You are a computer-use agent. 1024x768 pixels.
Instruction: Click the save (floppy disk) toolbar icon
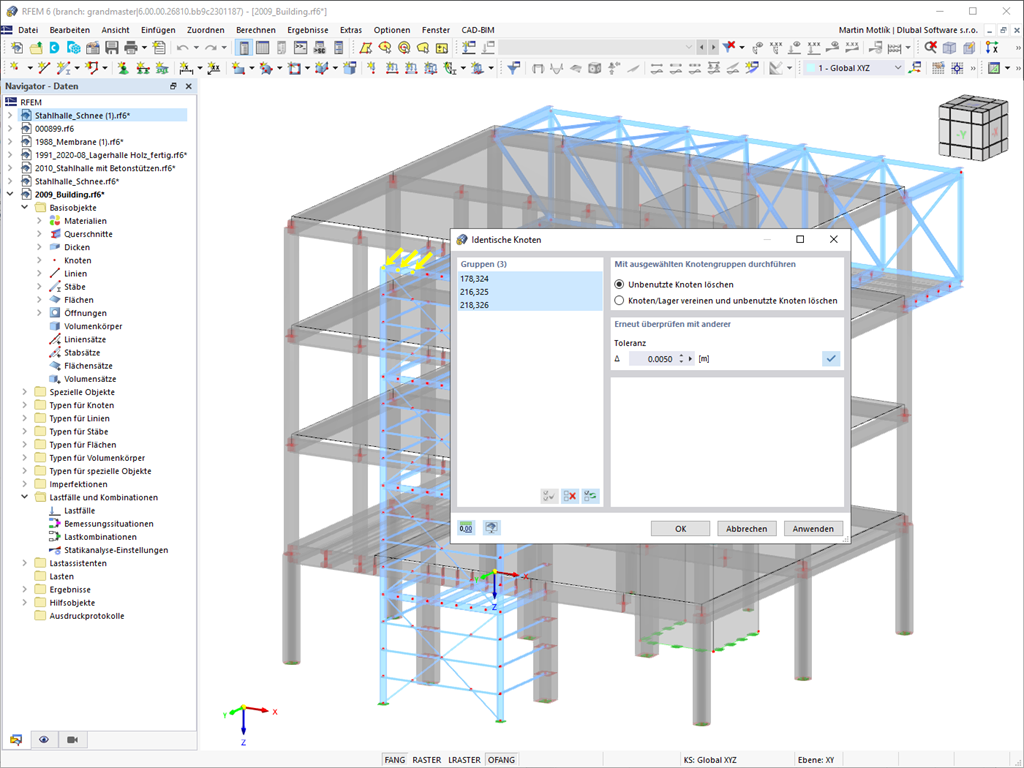point(112,48)
